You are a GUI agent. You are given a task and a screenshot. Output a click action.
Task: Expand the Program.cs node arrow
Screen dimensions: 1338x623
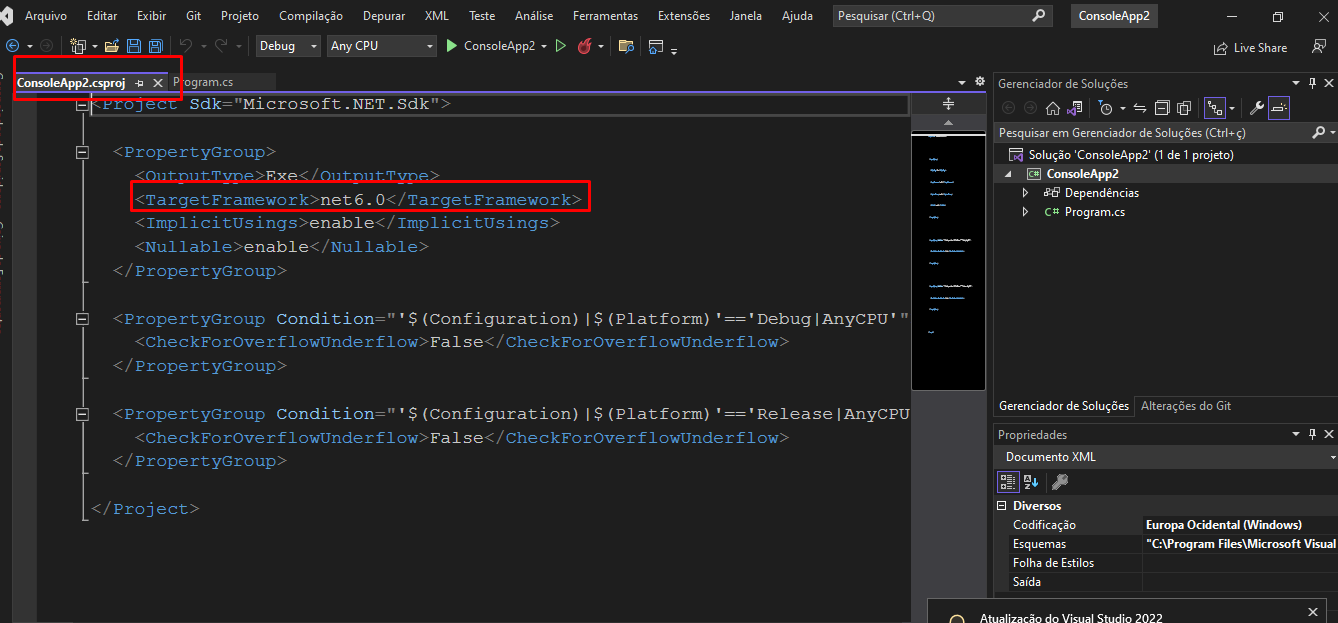[x=1025, y=212]
